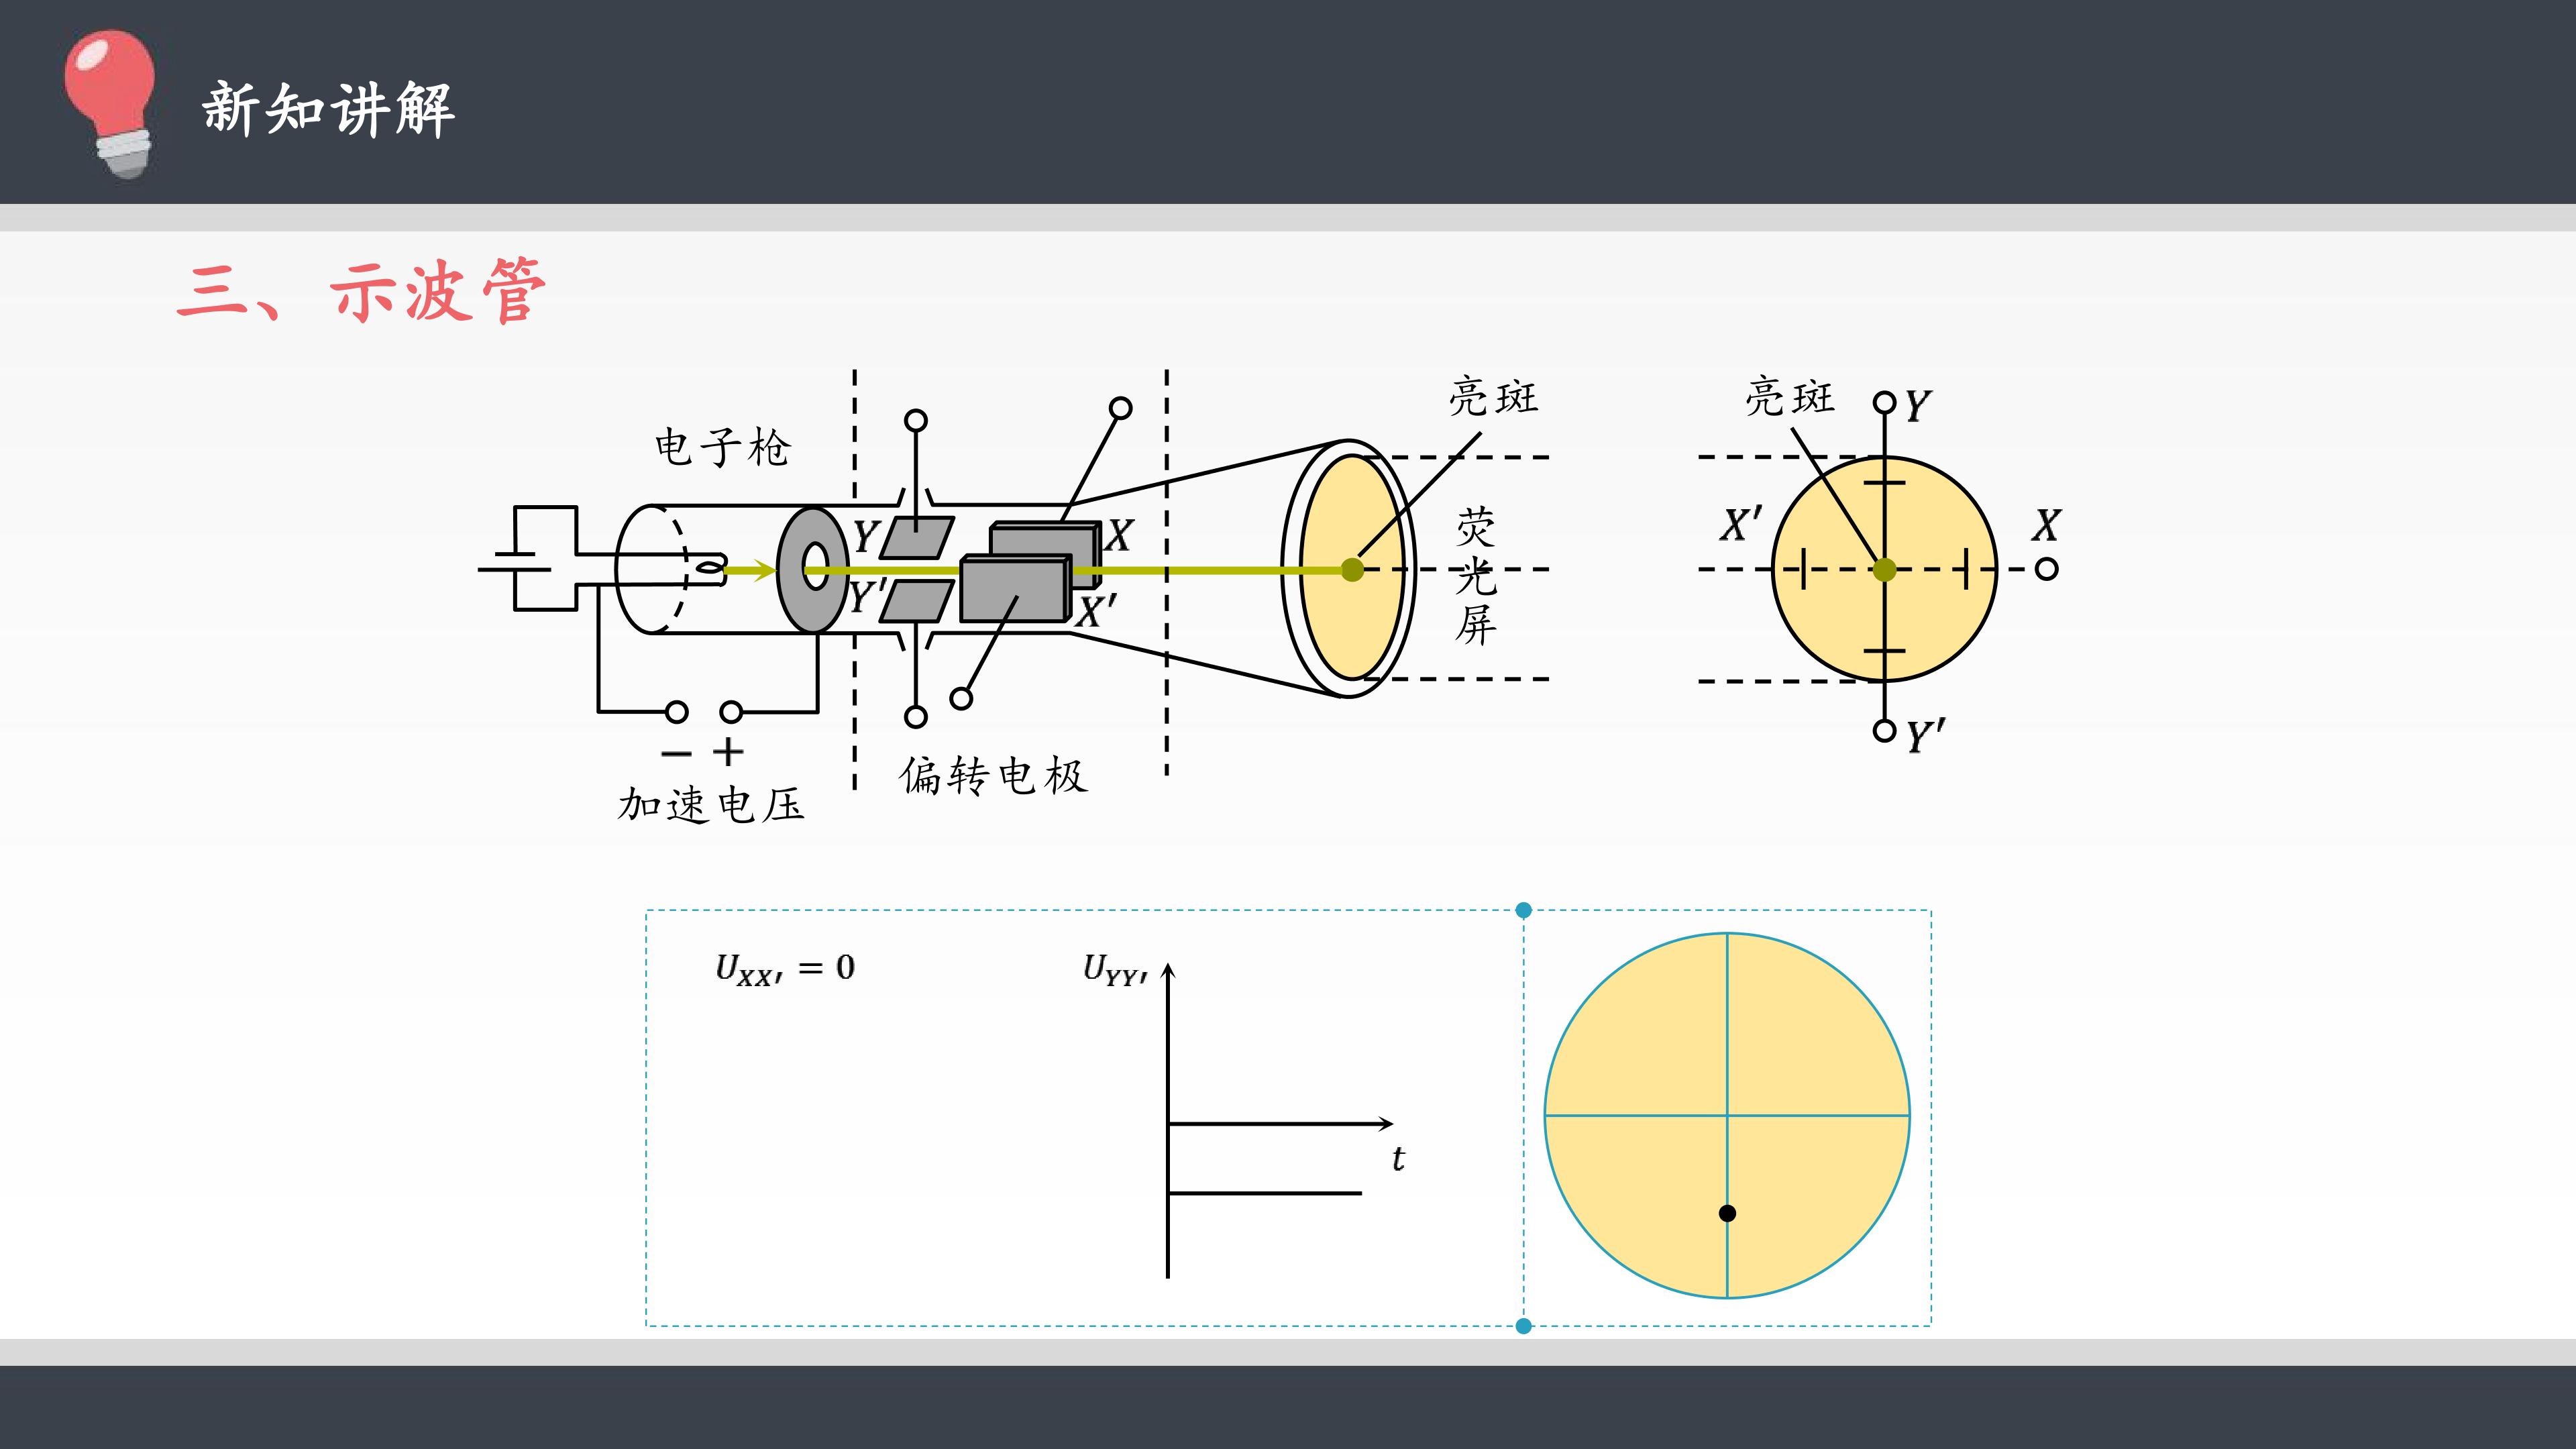Click the positive accelerating voltage terminal

(x=731, y=712)
